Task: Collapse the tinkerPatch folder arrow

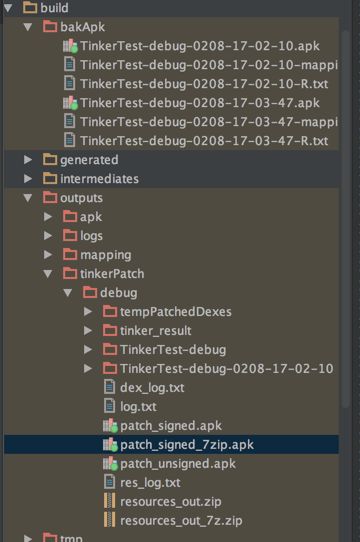Action: (48, 274)
